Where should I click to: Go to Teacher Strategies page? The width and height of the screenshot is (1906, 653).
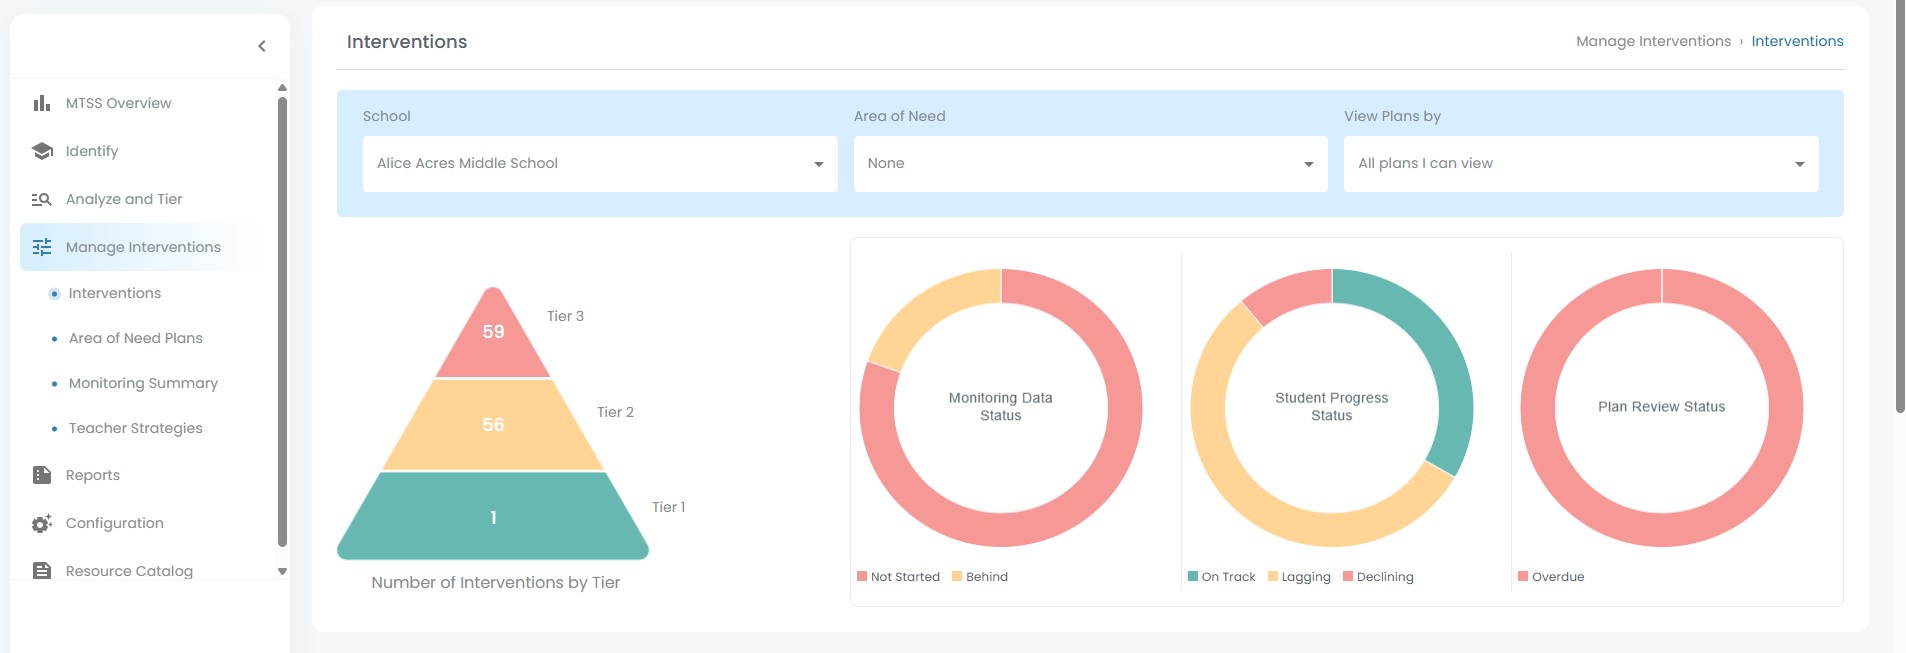(x=135, y=428)
